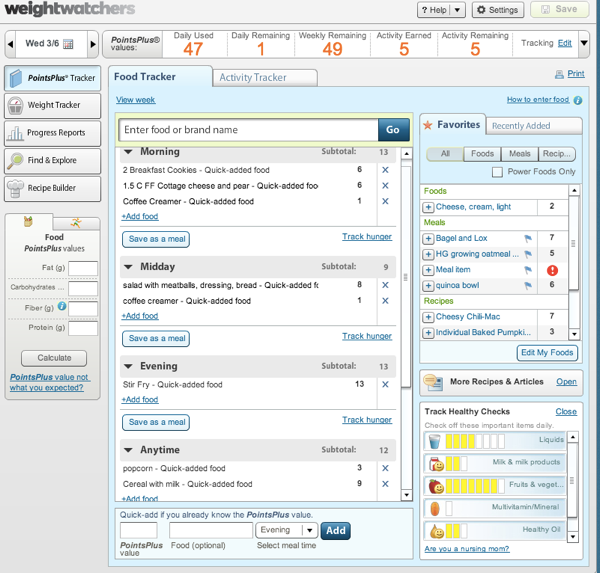
Task: Collapse the Morning section
Action: click(x=128, y=152)
